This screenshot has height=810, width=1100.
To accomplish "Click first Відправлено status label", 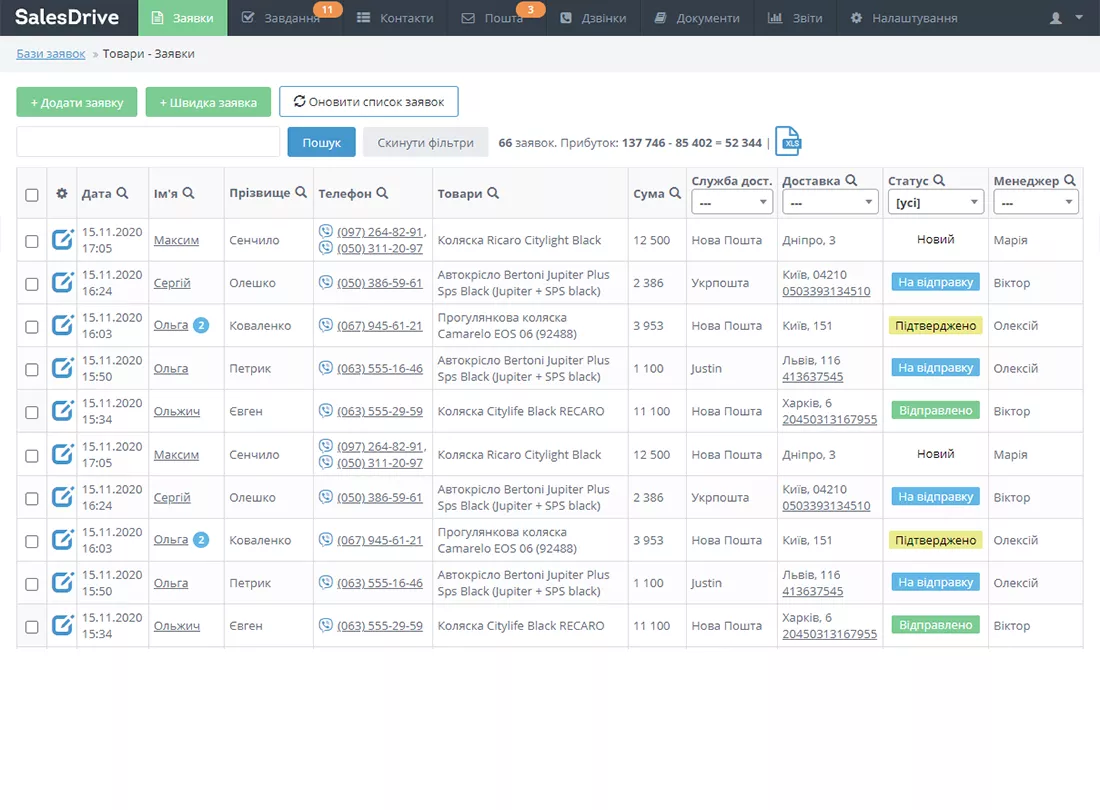I will [x=935, y=410].
